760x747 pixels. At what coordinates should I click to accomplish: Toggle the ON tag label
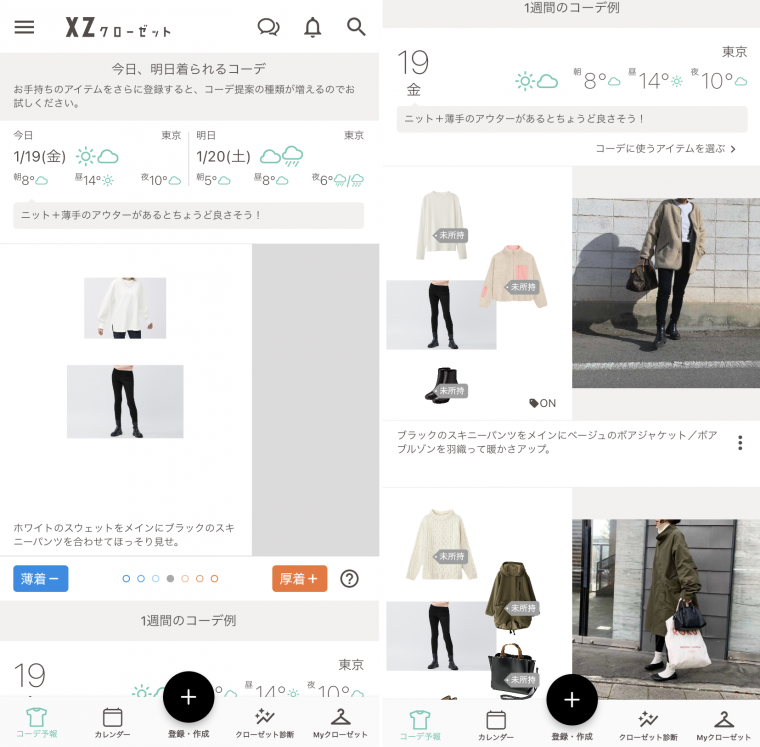pos(543,403)
